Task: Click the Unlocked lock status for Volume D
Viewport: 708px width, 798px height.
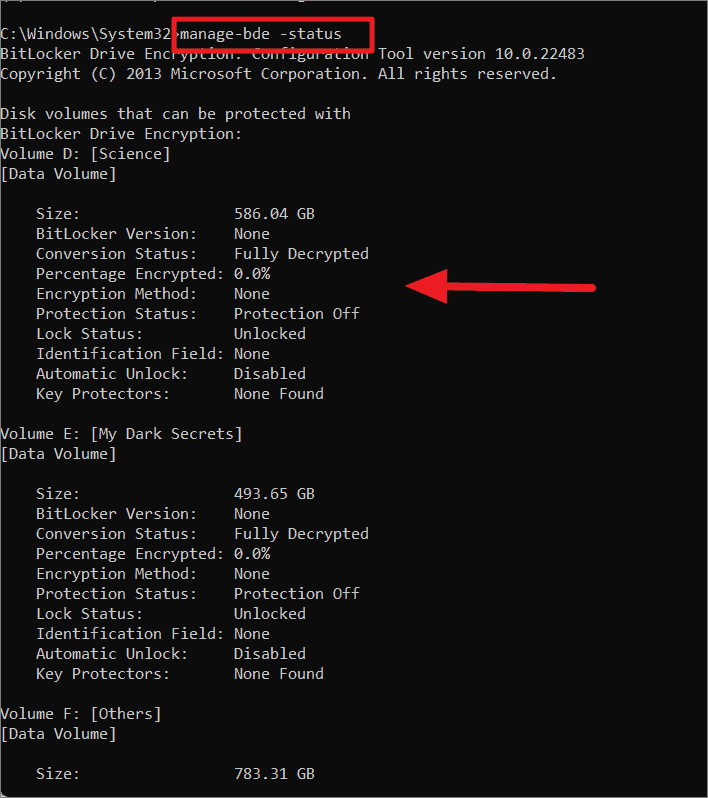Action: click(270, 334)
